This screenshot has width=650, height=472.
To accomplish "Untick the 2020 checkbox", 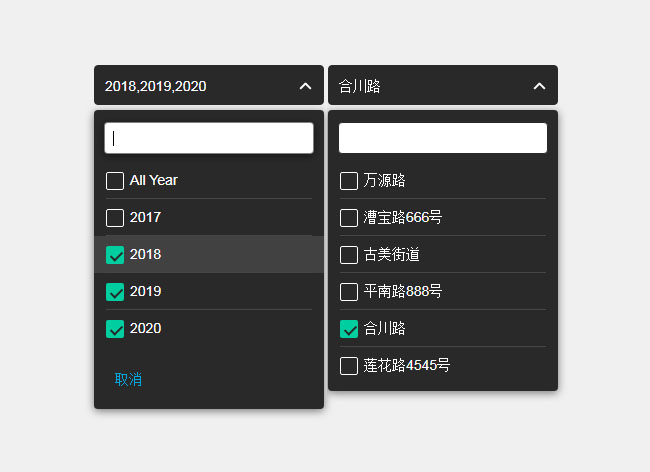I will tap(115, 329).
